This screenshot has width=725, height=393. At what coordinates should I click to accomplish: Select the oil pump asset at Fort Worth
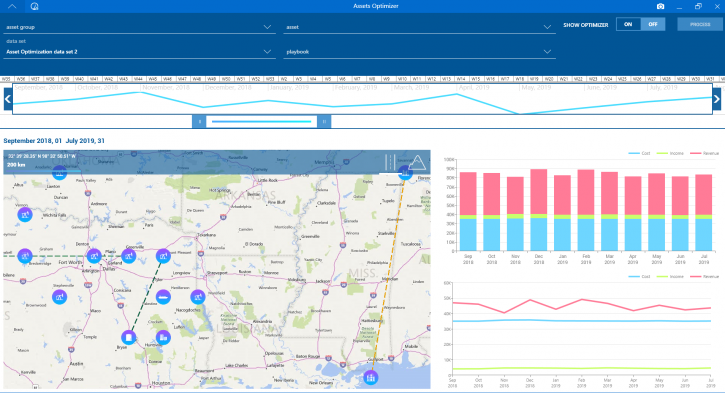point(94,256)
